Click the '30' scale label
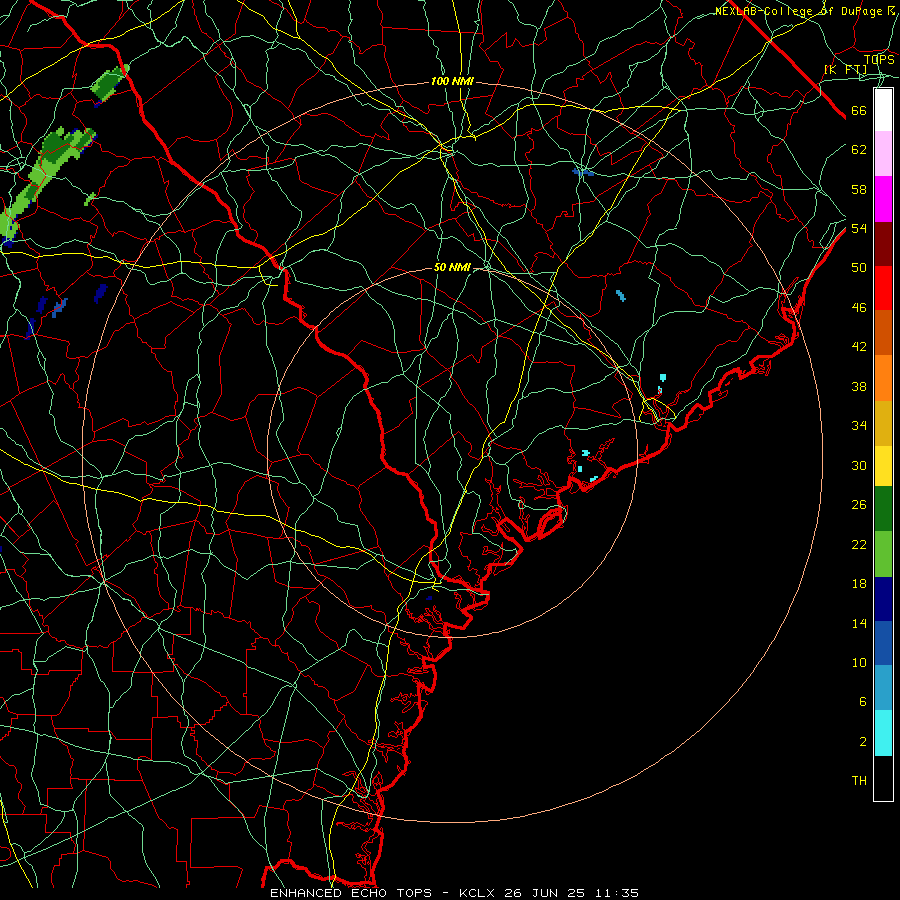Image resolution: width=900 pixels, height=900 pixels. tap(859, 465)
